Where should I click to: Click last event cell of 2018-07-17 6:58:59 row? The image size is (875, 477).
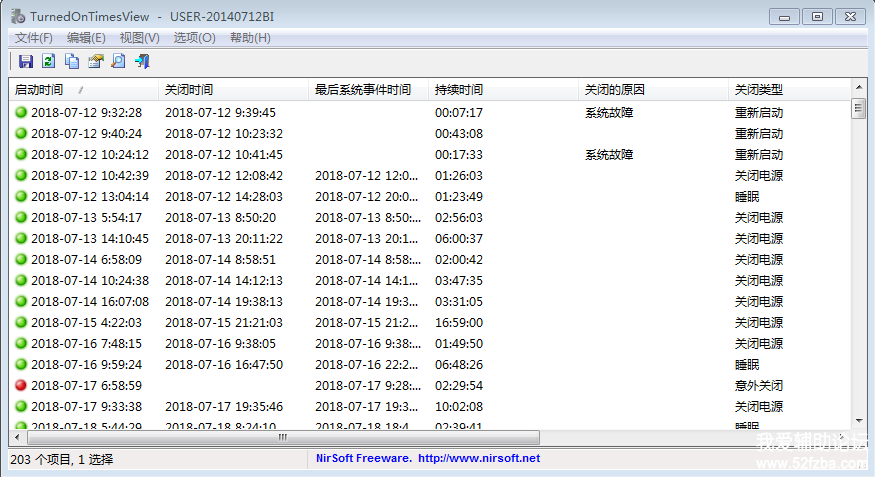click(368, 386)
